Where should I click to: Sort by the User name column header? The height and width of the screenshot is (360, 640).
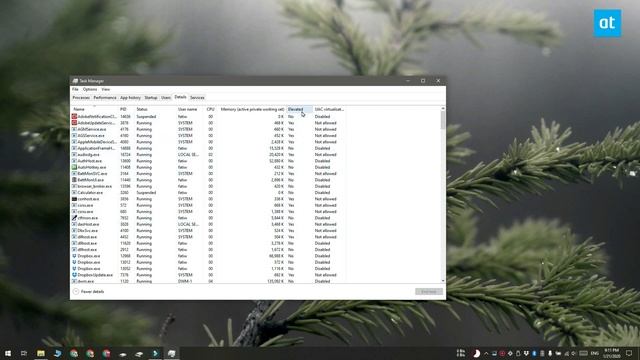[191, 109]
